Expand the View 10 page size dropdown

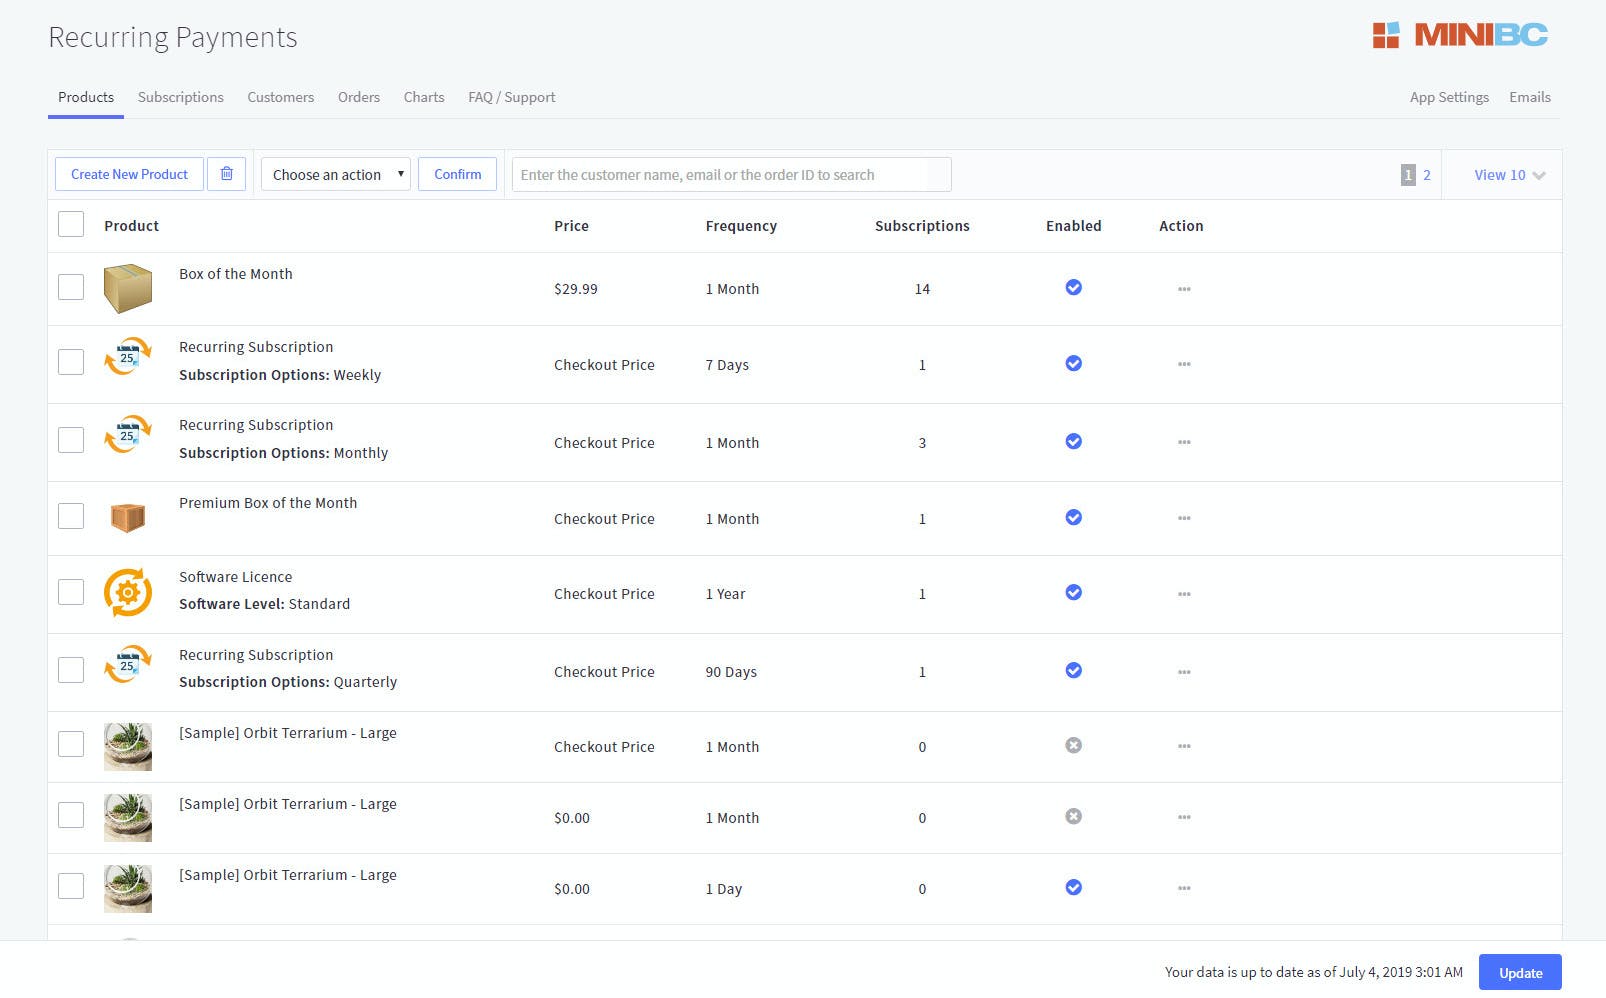coord(1509,175)
